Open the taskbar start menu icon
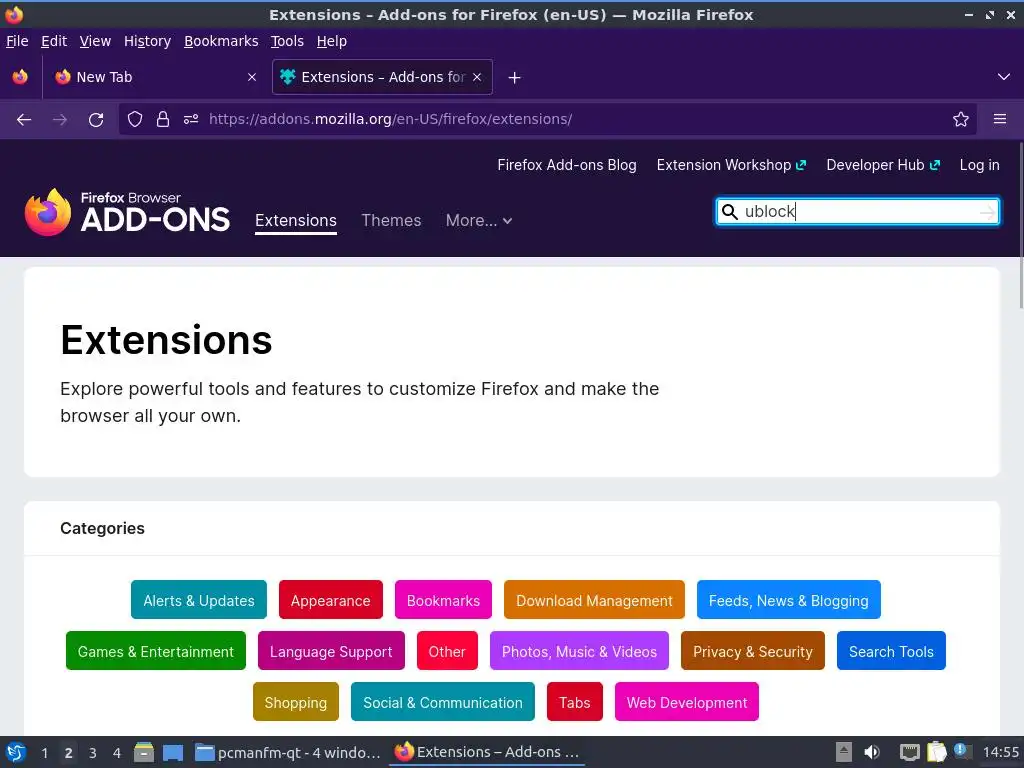 pyautogui.click(x=16, y=752)
